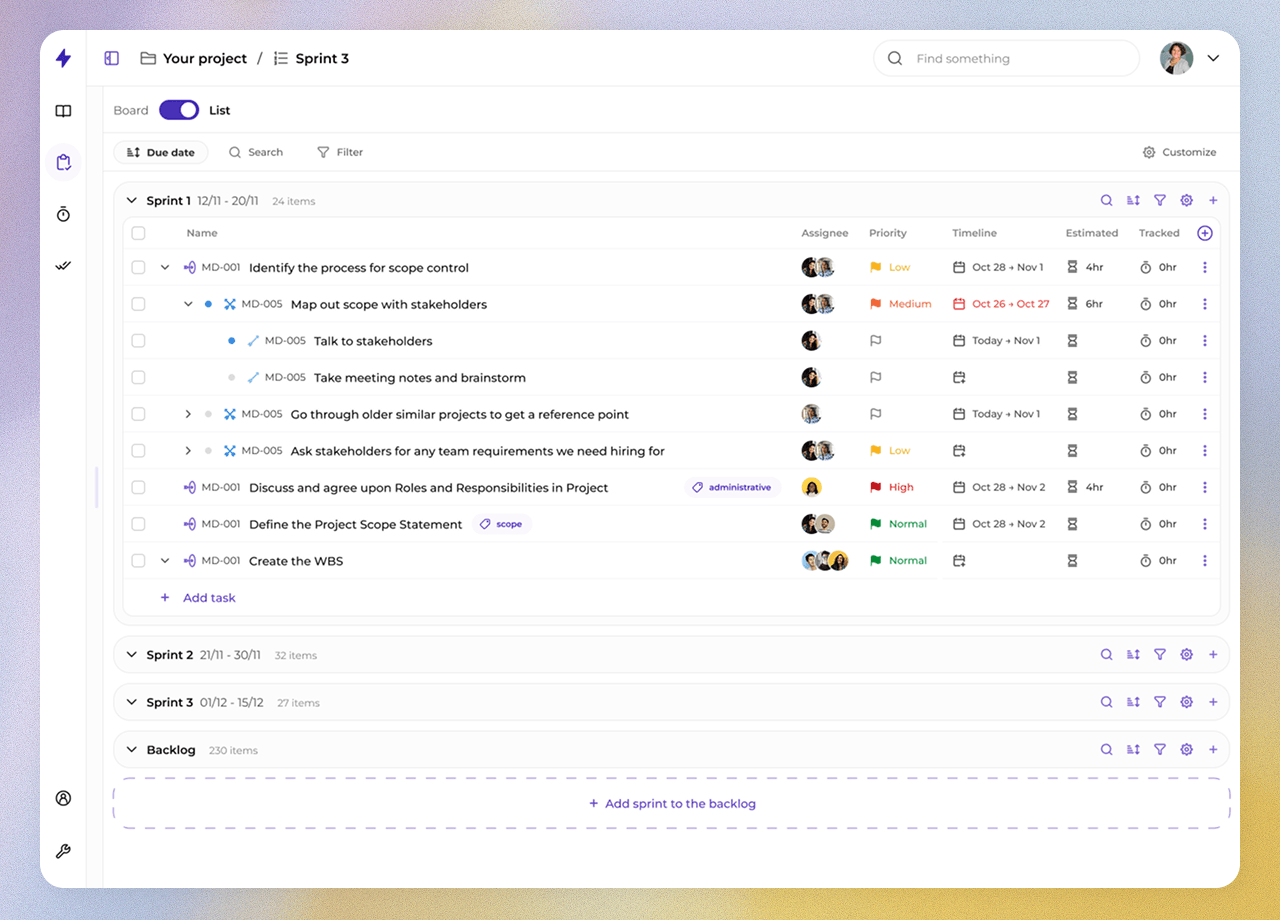Viewport: 1280px width, 920px height.
Task: Add column with circled plus icon
Action: click(x=1205, y=233)
